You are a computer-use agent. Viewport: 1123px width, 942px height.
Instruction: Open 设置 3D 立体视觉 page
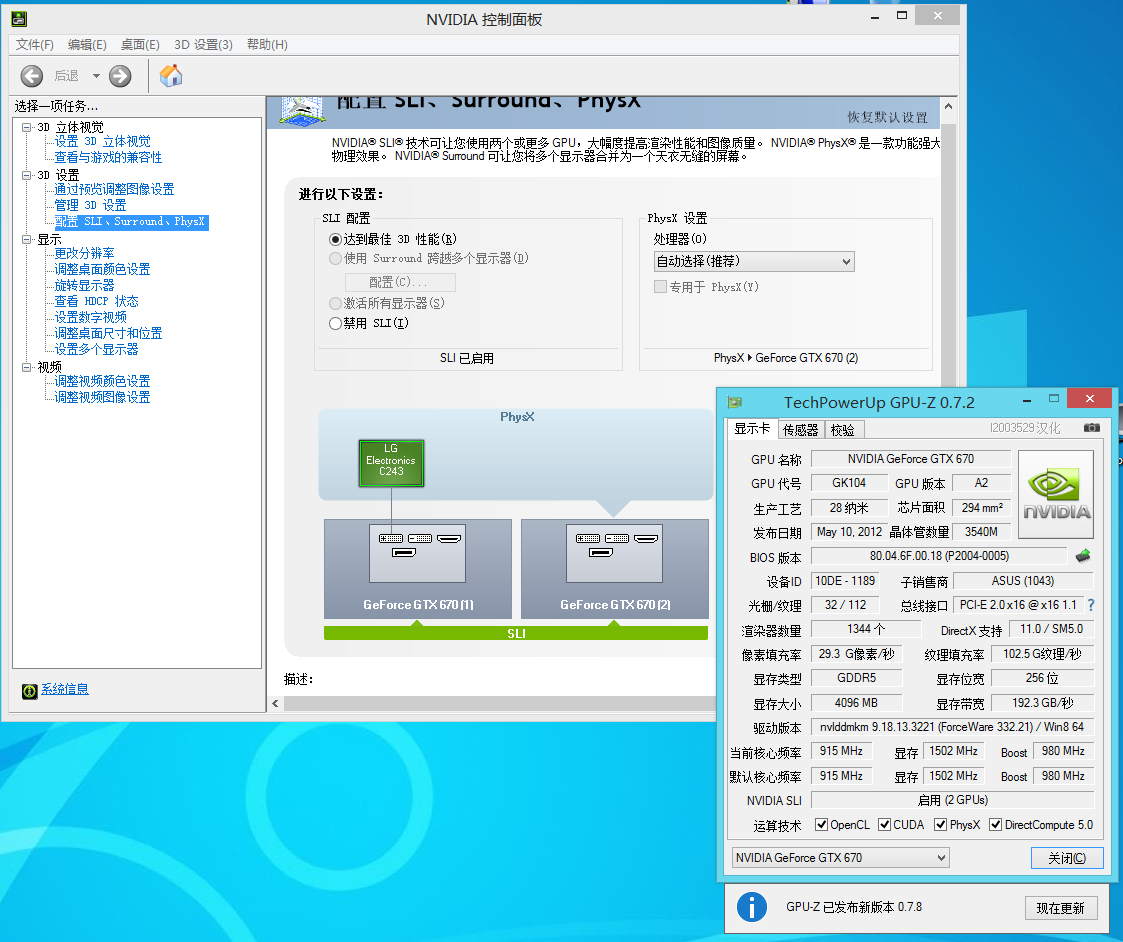pyautogui.click(x=102, y=142)
